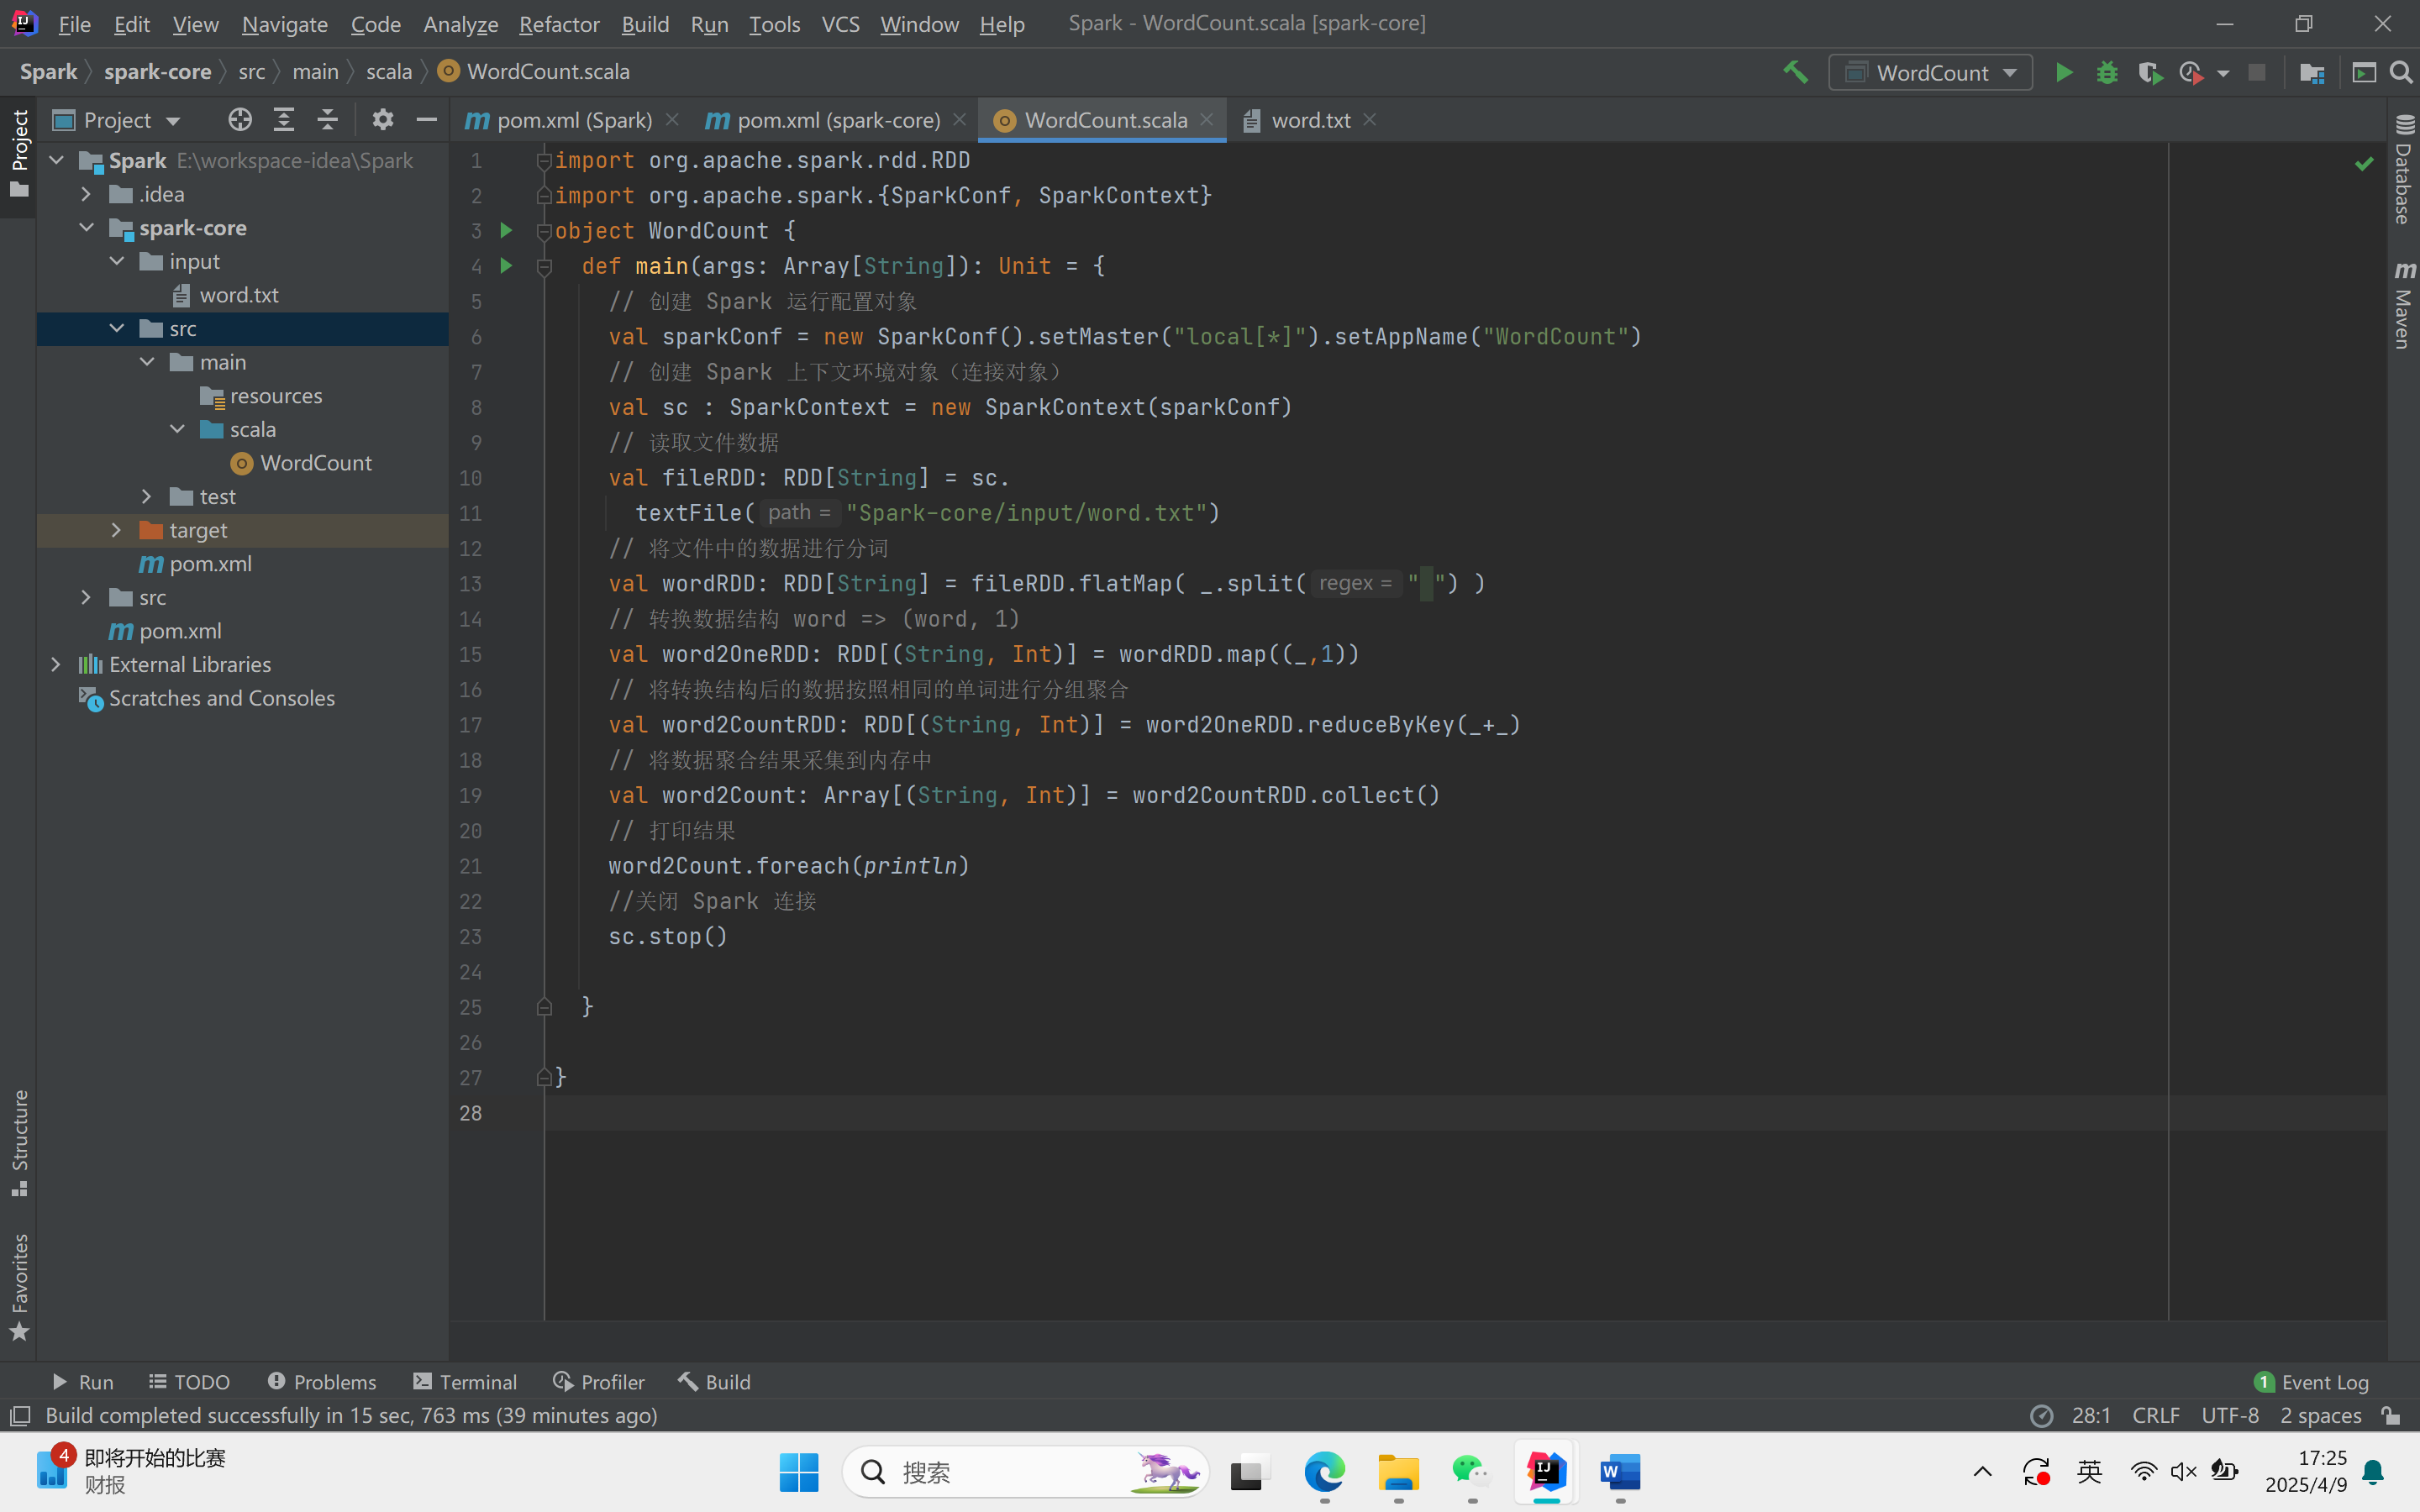Click the Search Everywhere magnifier icon
Screen dimensions: 2420x1512
point(2401,72)
